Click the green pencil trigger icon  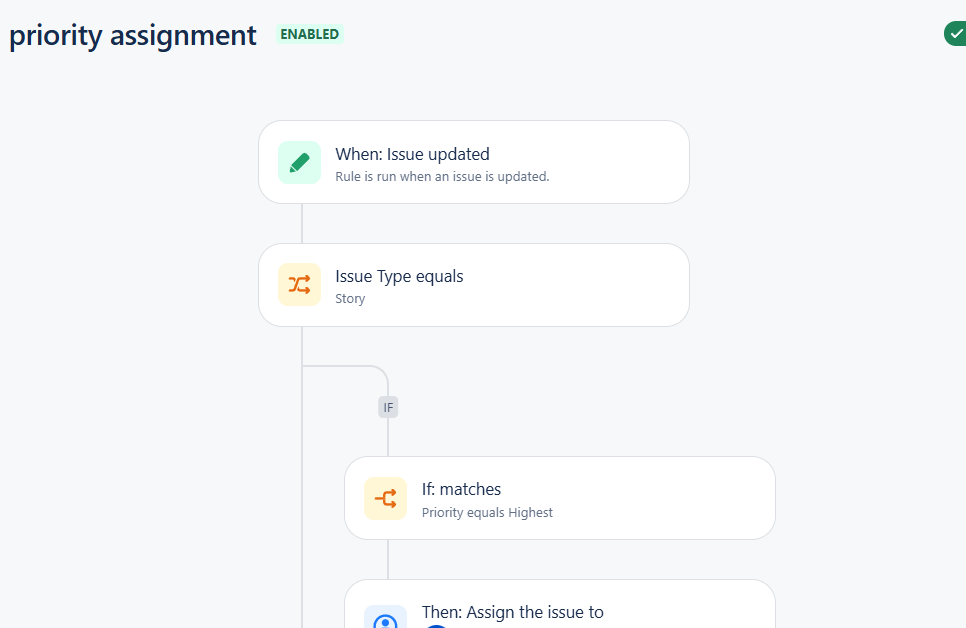(299, 163)
